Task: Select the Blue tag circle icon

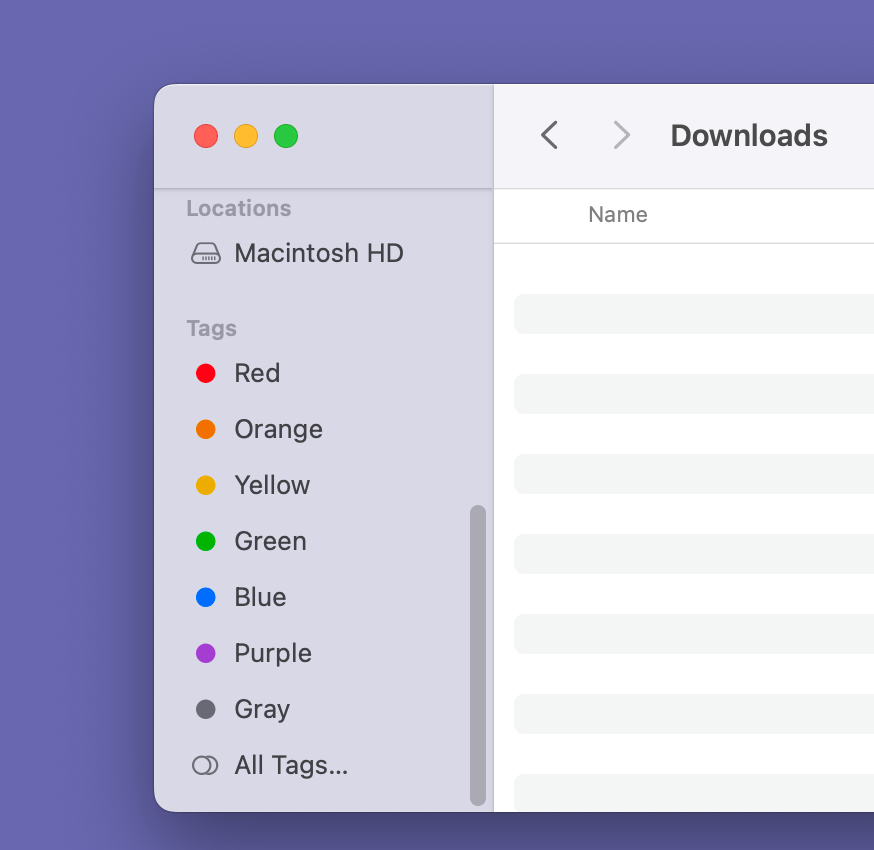Action: pyautogui.click(x=206, y=597)
